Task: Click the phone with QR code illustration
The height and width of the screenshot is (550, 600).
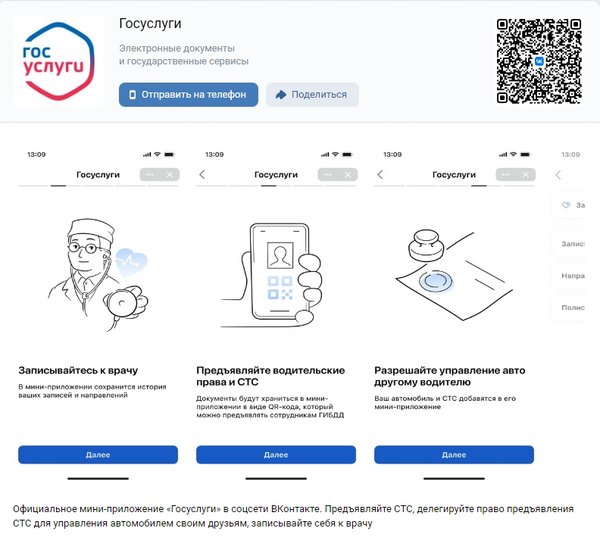Action: (x=272, y=276)
